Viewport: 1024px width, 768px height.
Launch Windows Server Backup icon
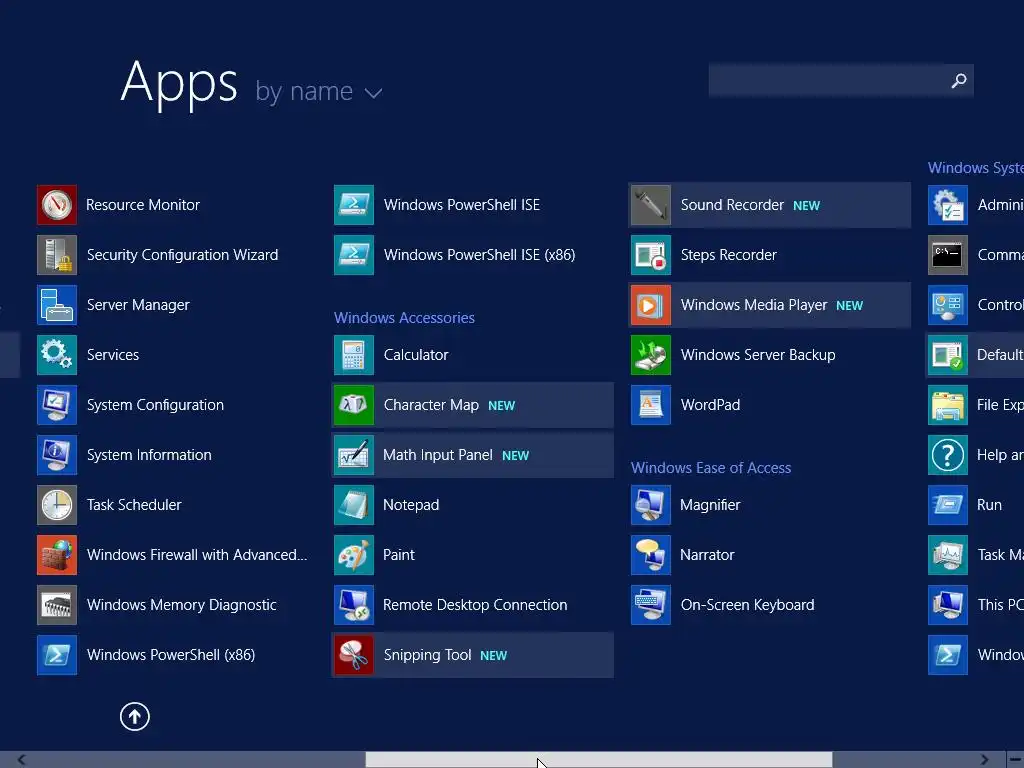[x=651, y=355]
